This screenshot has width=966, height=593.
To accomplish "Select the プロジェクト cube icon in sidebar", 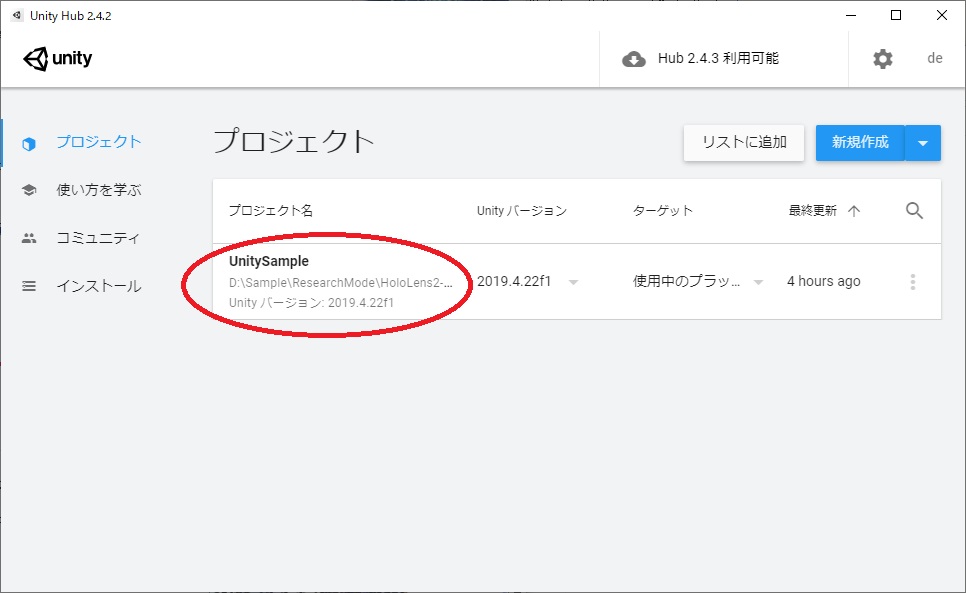I will tap(29, 143).
